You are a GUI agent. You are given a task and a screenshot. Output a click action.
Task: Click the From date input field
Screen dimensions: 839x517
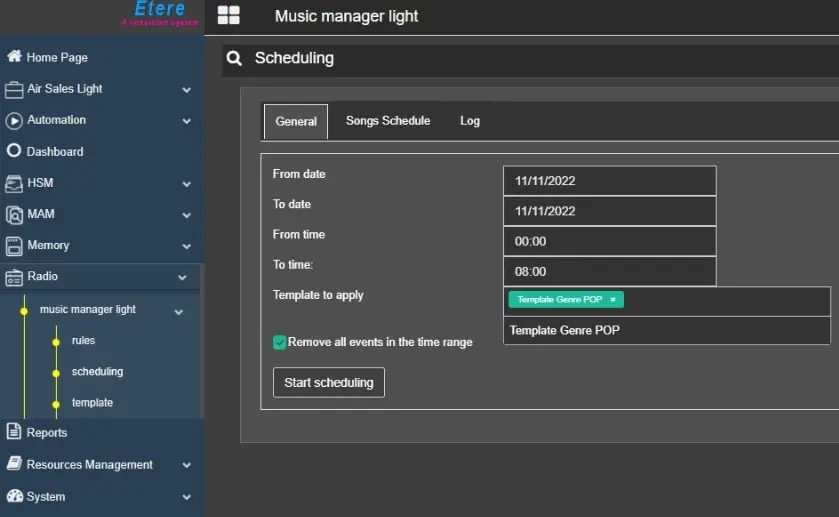click(x=609, y=181)
